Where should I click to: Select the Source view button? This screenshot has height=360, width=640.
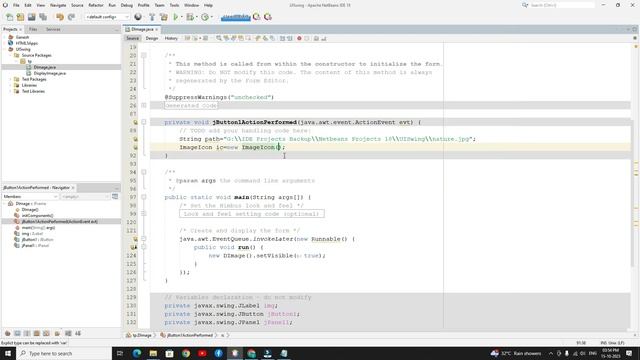132,38
